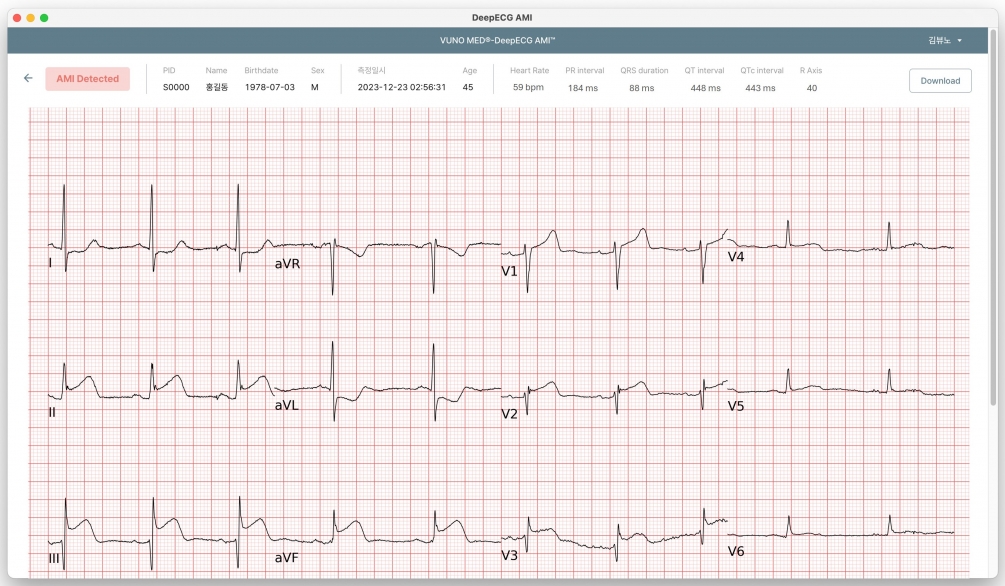Click the QRS duration value 88 ms
1005x586 pixels.
coord(641,88)
